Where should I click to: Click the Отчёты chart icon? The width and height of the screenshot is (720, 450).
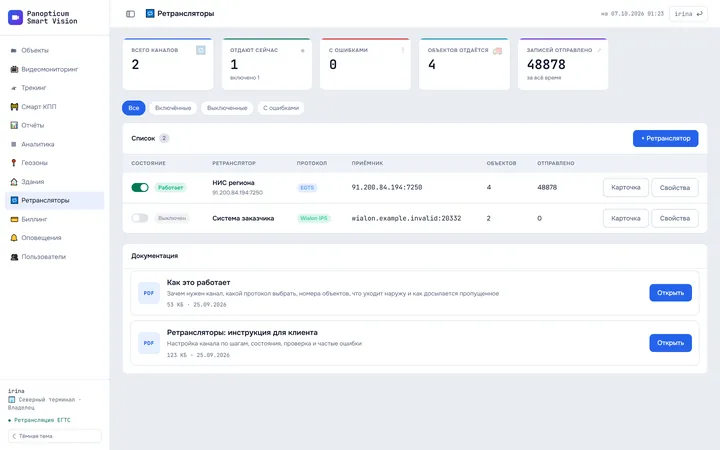pos(14,125)
